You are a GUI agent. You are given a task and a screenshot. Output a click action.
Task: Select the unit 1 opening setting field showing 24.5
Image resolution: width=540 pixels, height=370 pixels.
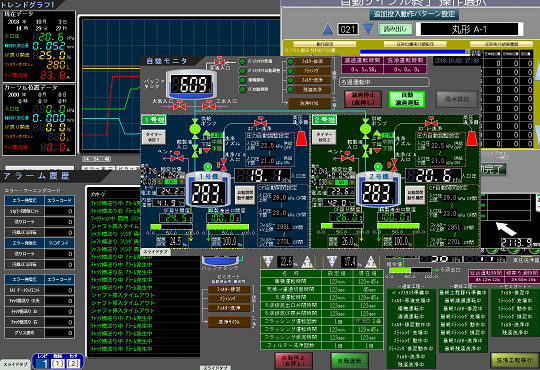click(x=175, y=241)
